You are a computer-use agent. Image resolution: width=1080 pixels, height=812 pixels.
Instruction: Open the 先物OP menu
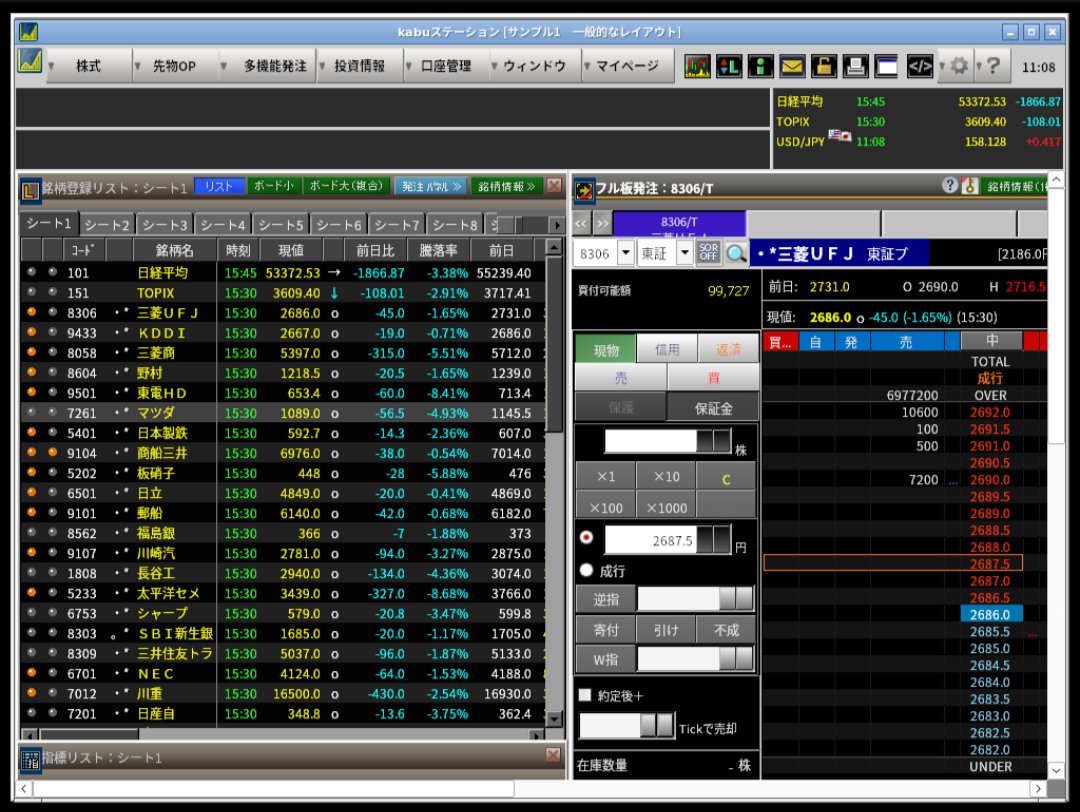pos(174,66)
